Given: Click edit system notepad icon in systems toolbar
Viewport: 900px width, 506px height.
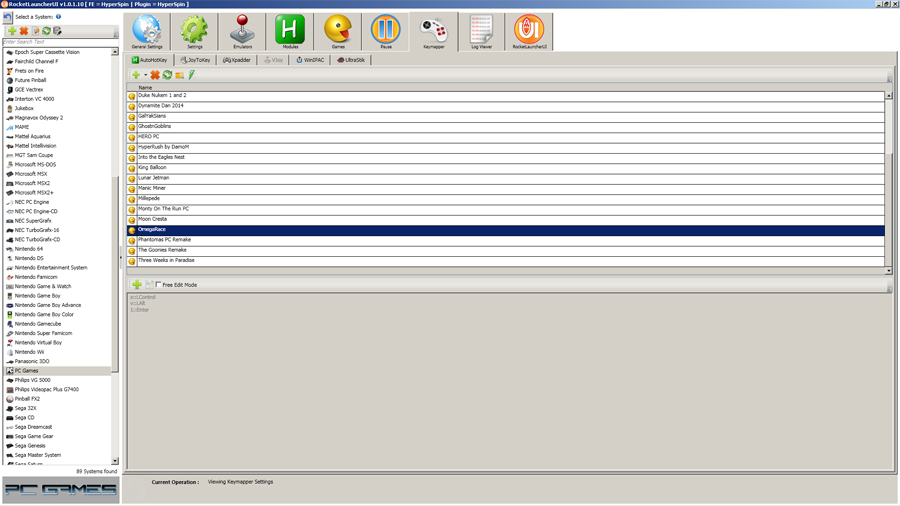Looking at the screenshot, I should pyautogui.click(x=36, y=31).
